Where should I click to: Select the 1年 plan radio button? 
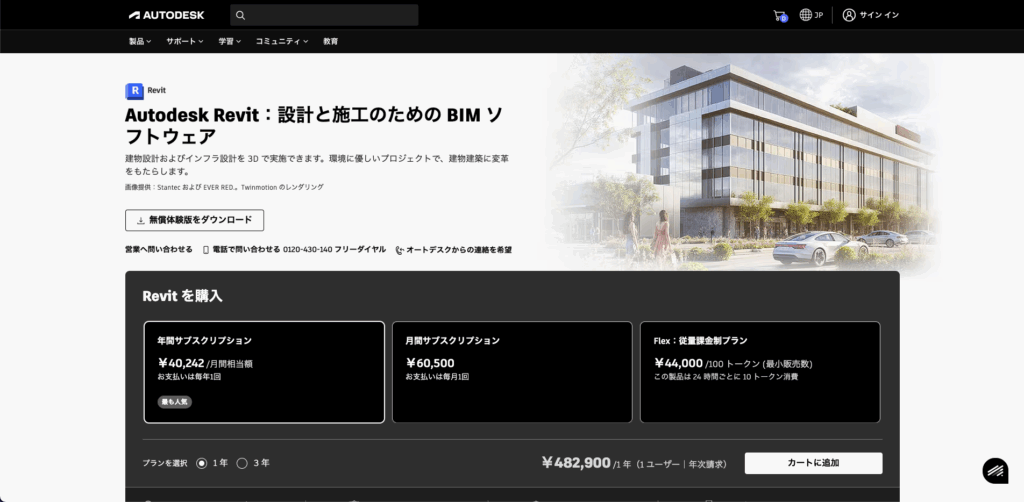tap(202, 463)
